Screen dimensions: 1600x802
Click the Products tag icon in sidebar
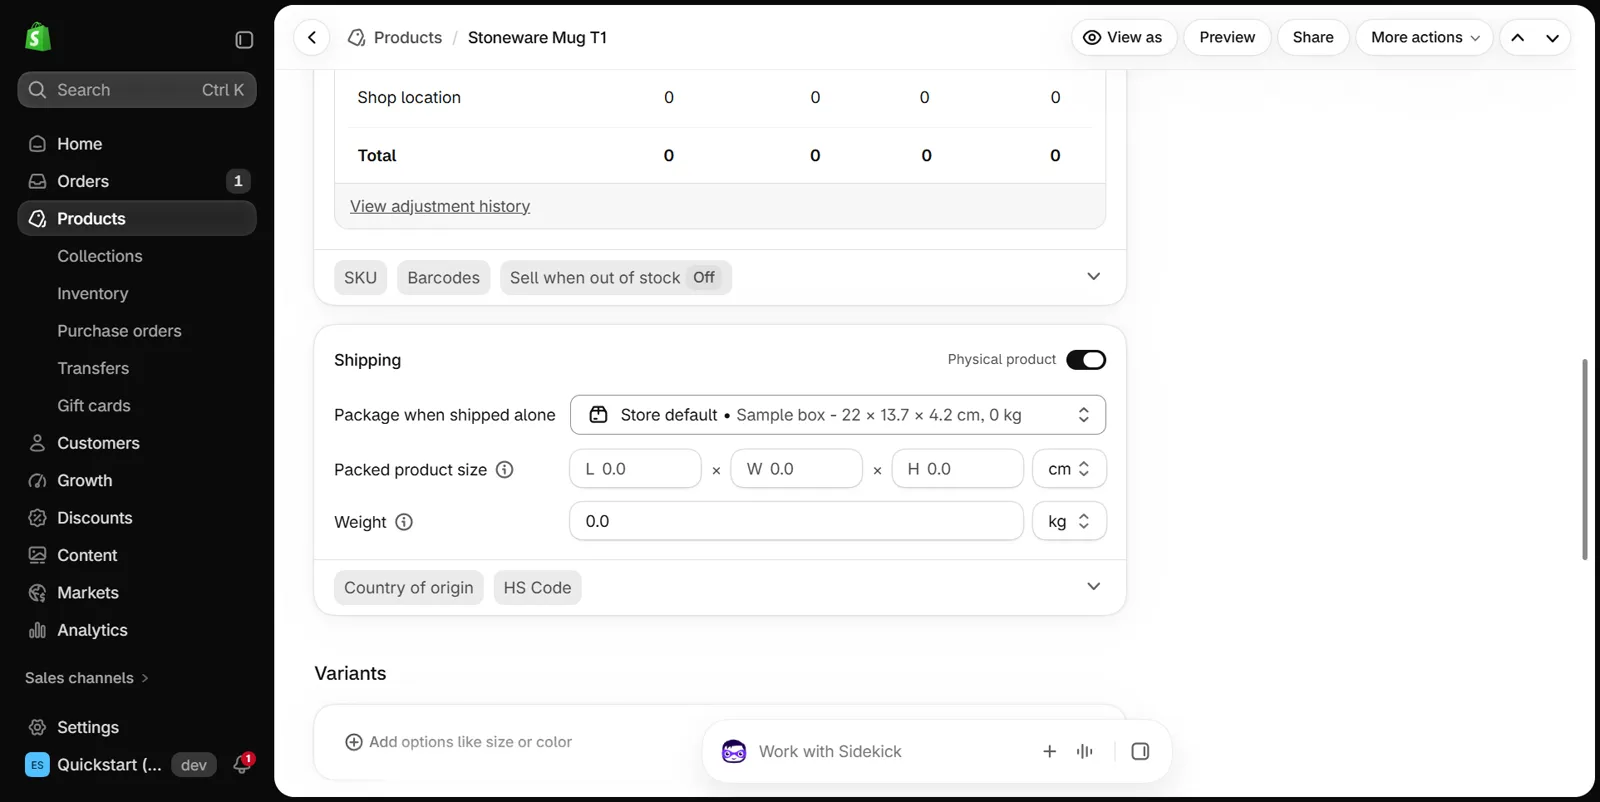pyautogui.click(x=37, y=219)
